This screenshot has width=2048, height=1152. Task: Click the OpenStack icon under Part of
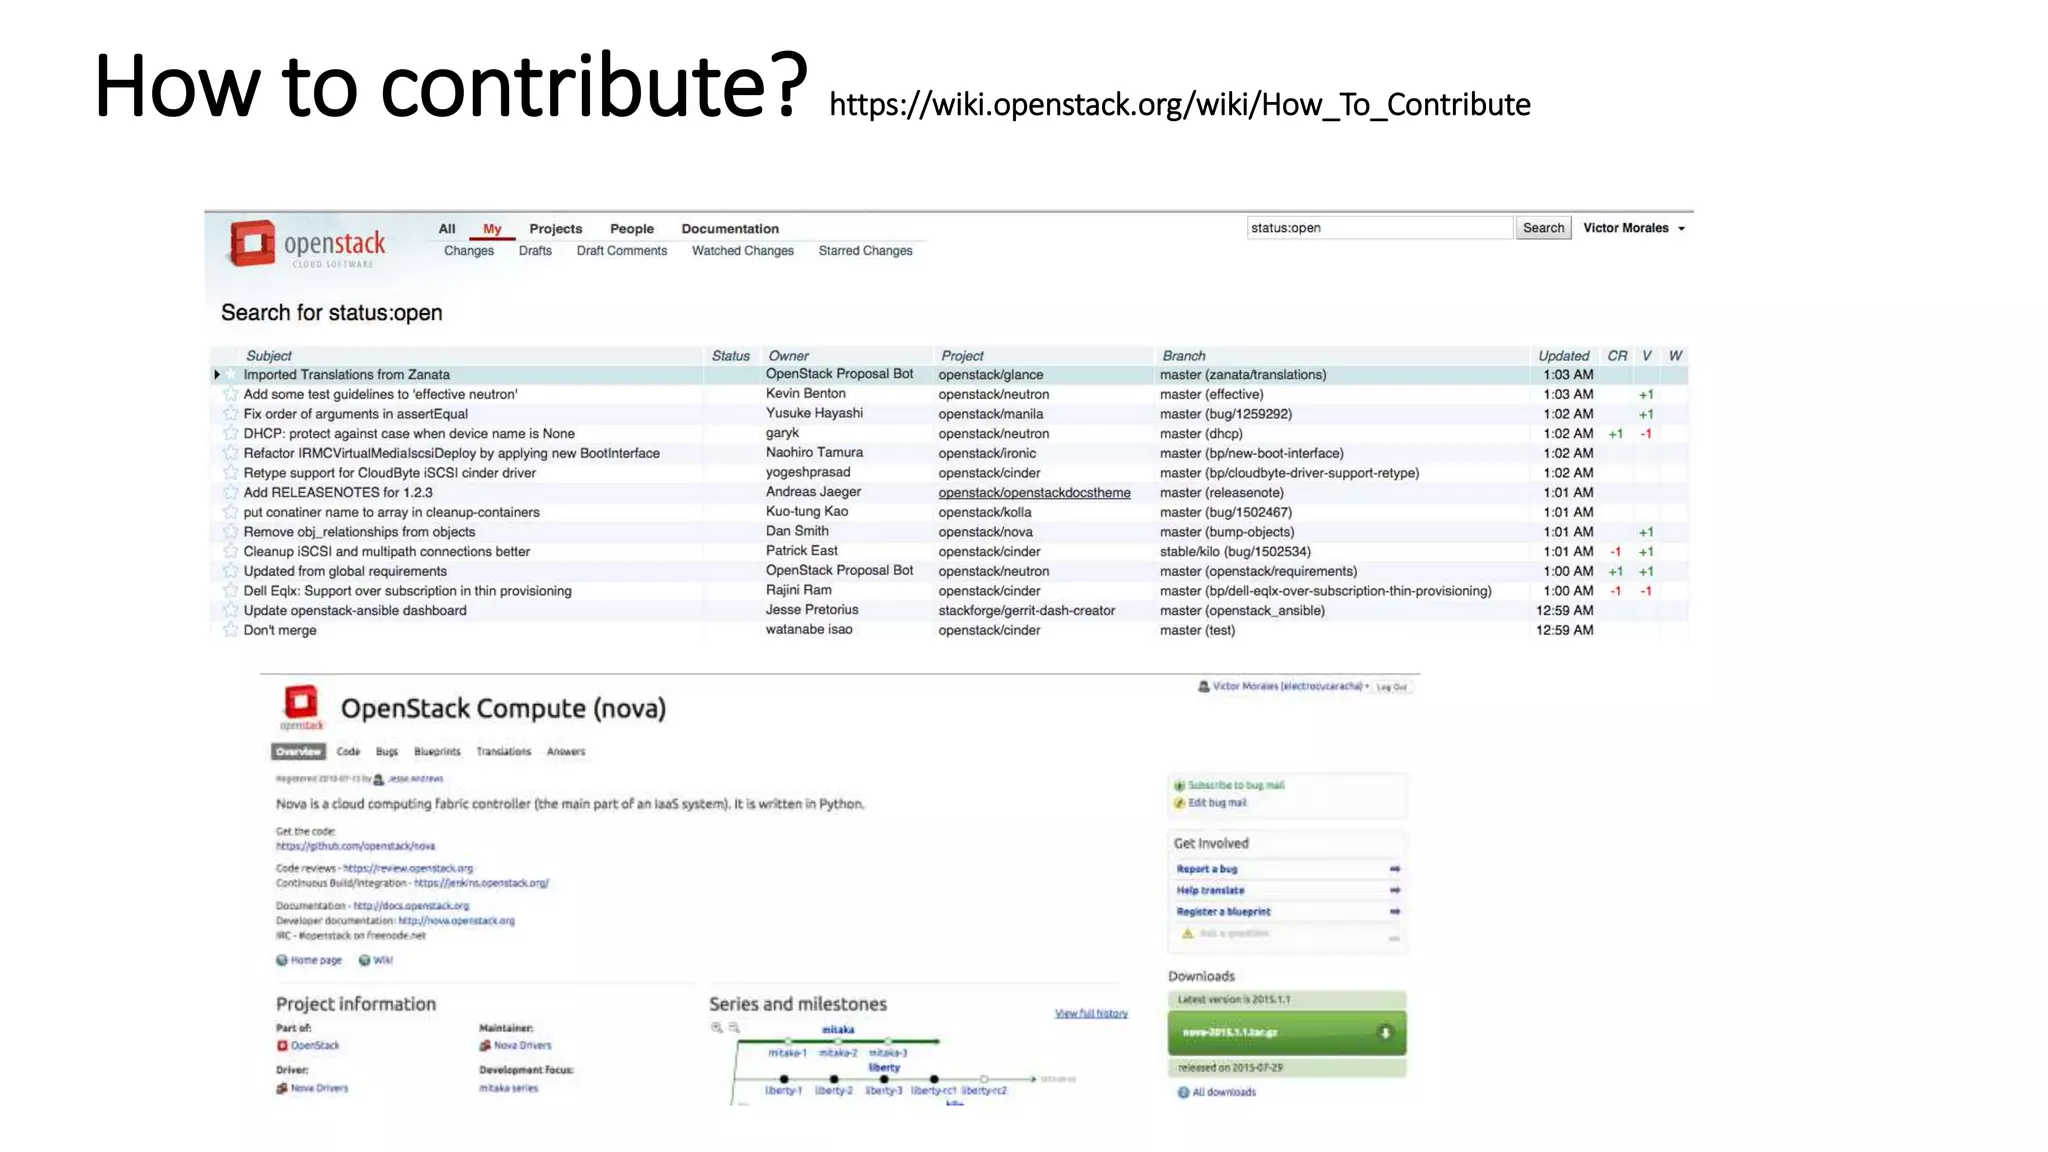tap(282, 1045)
